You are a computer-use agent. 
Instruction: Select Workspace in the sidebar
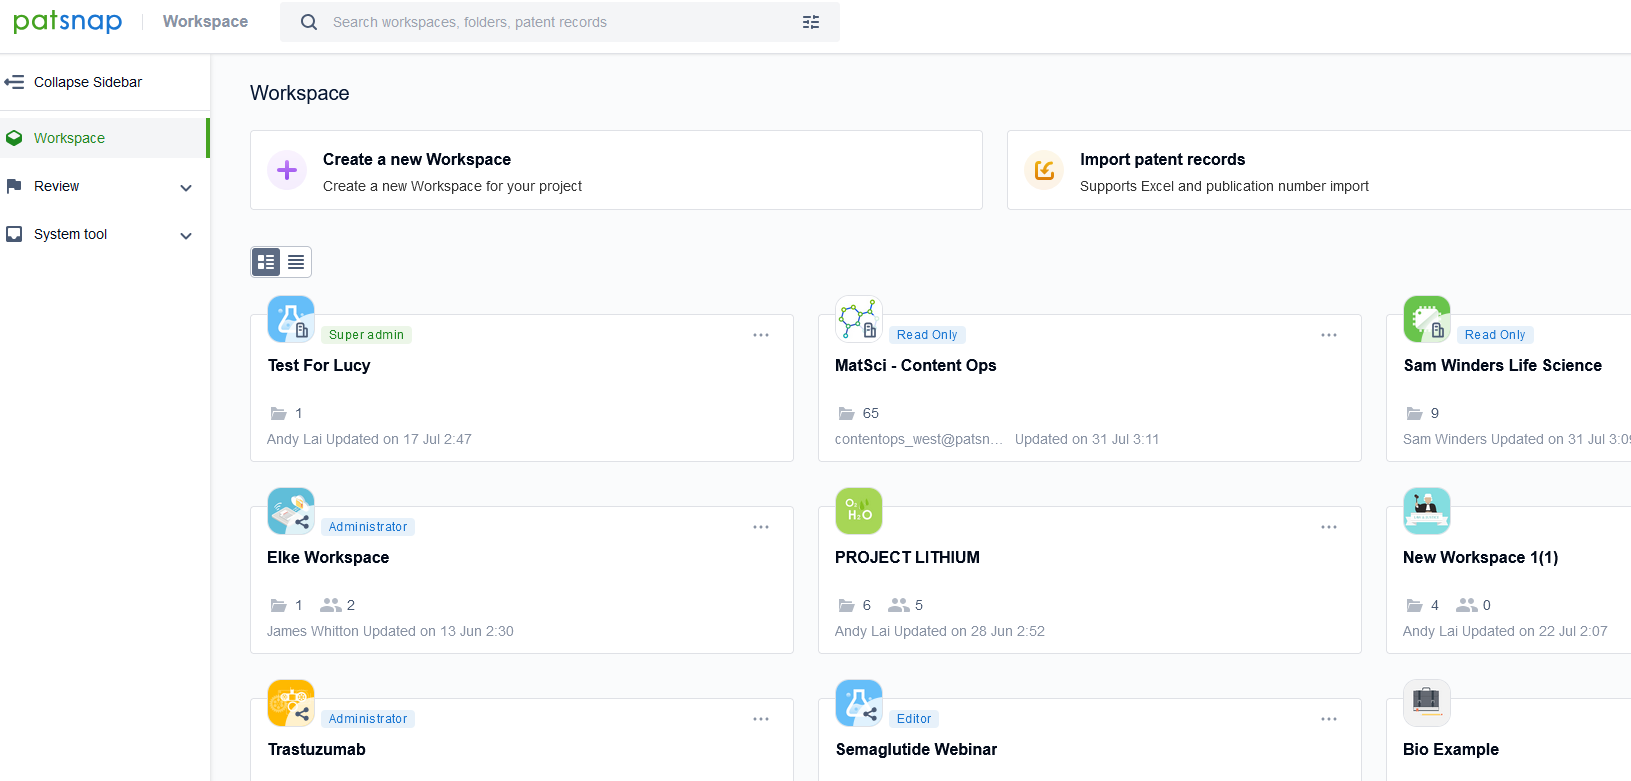(69, 138)
